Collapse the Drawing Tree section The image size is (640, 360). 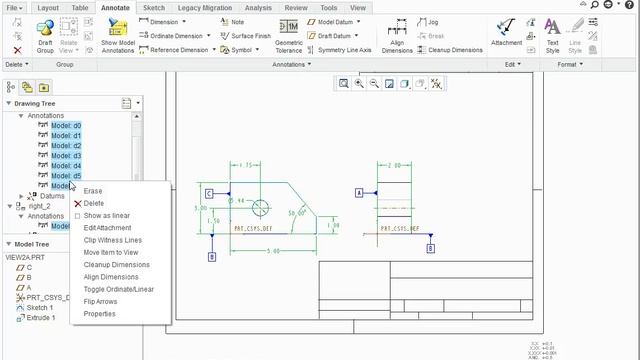(9, 103)
